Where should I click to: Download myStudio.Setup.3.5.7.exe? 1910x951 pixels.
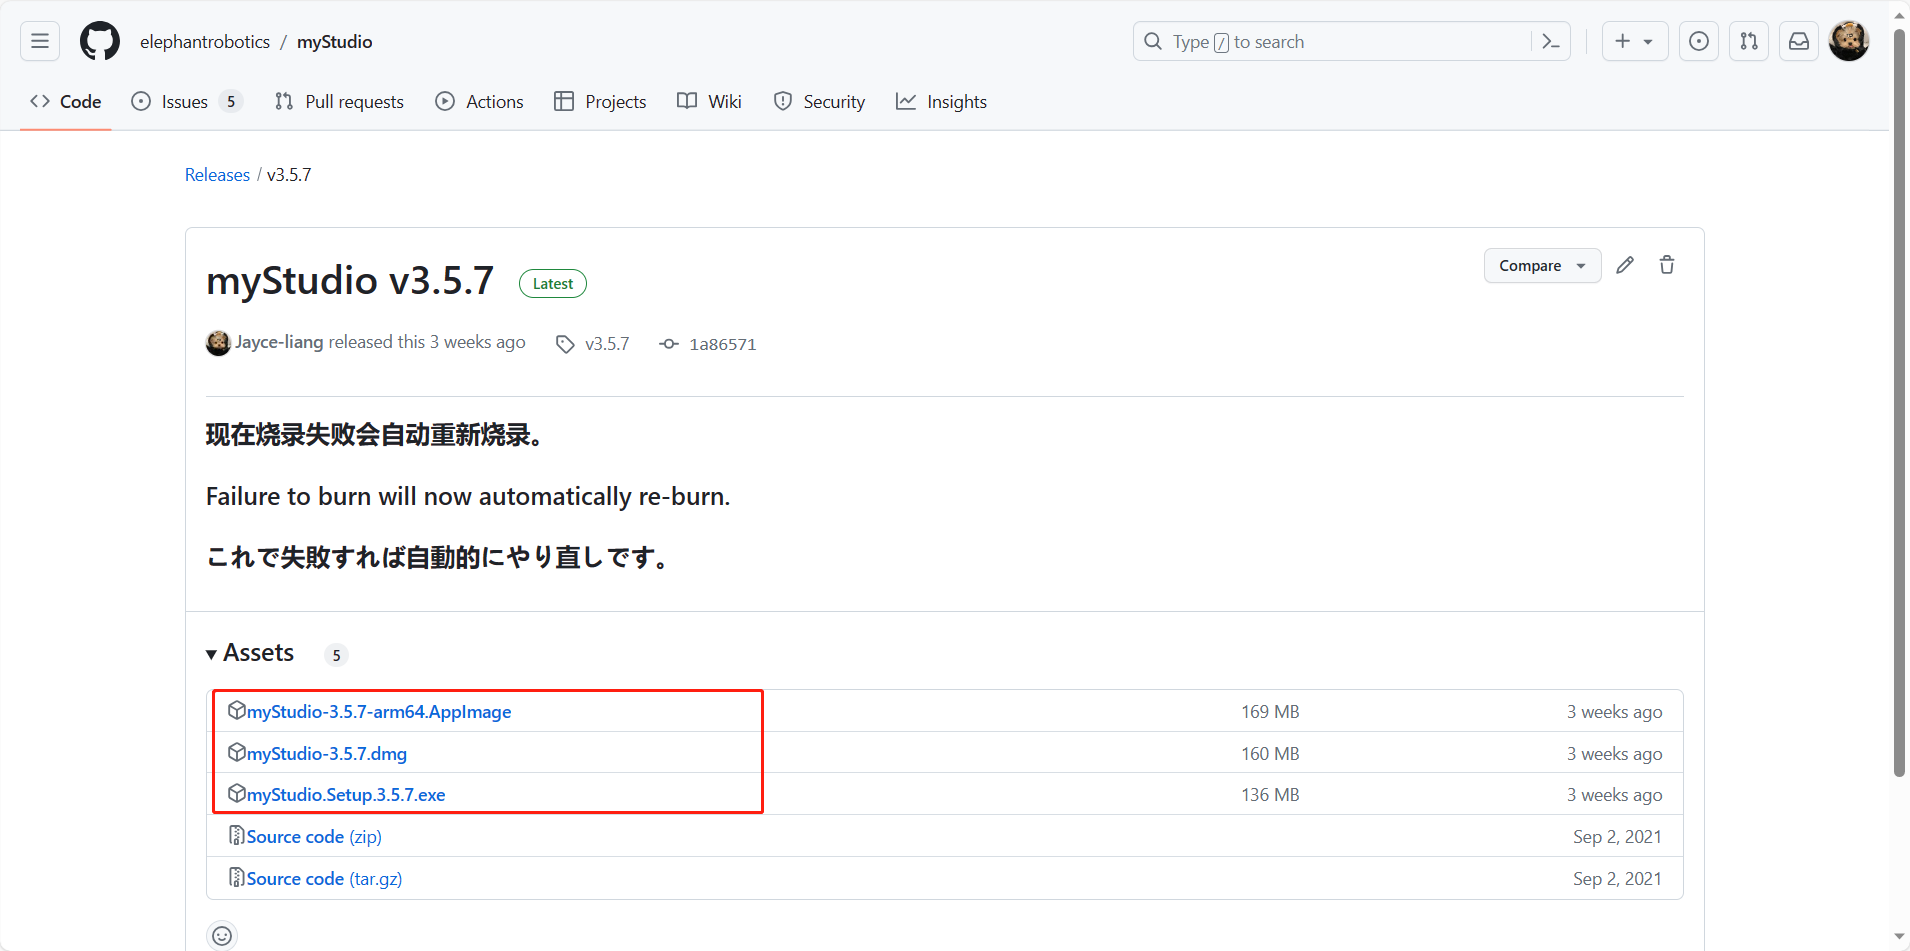pos(346,794)
